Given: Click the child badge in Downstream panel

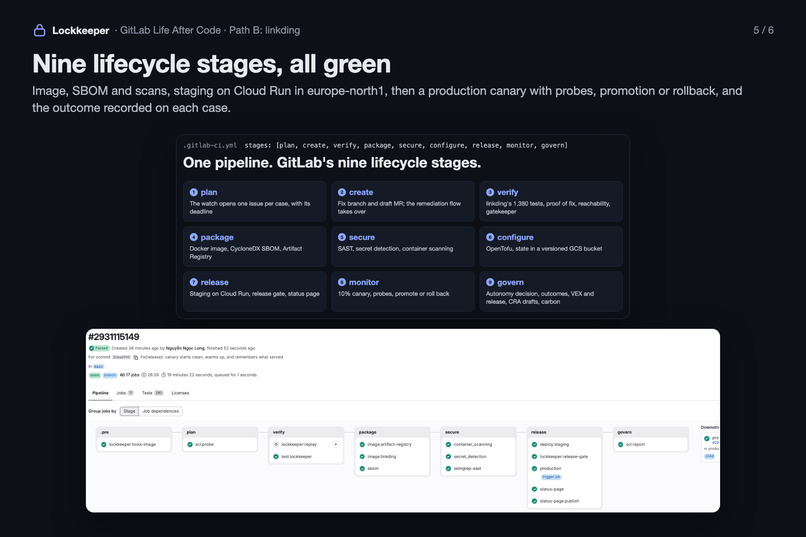Looking at the screenshot, I should (709, 456).
